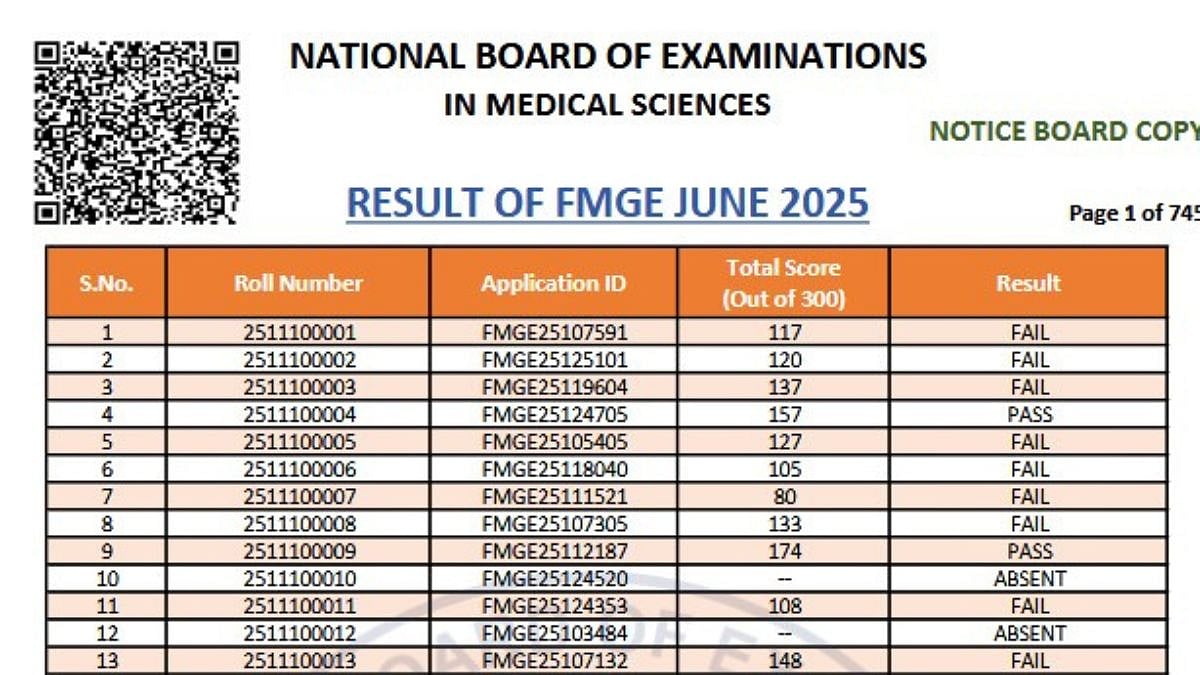Click the RESULT OF FMGE JUNE 2025 heading

[607, 203]
